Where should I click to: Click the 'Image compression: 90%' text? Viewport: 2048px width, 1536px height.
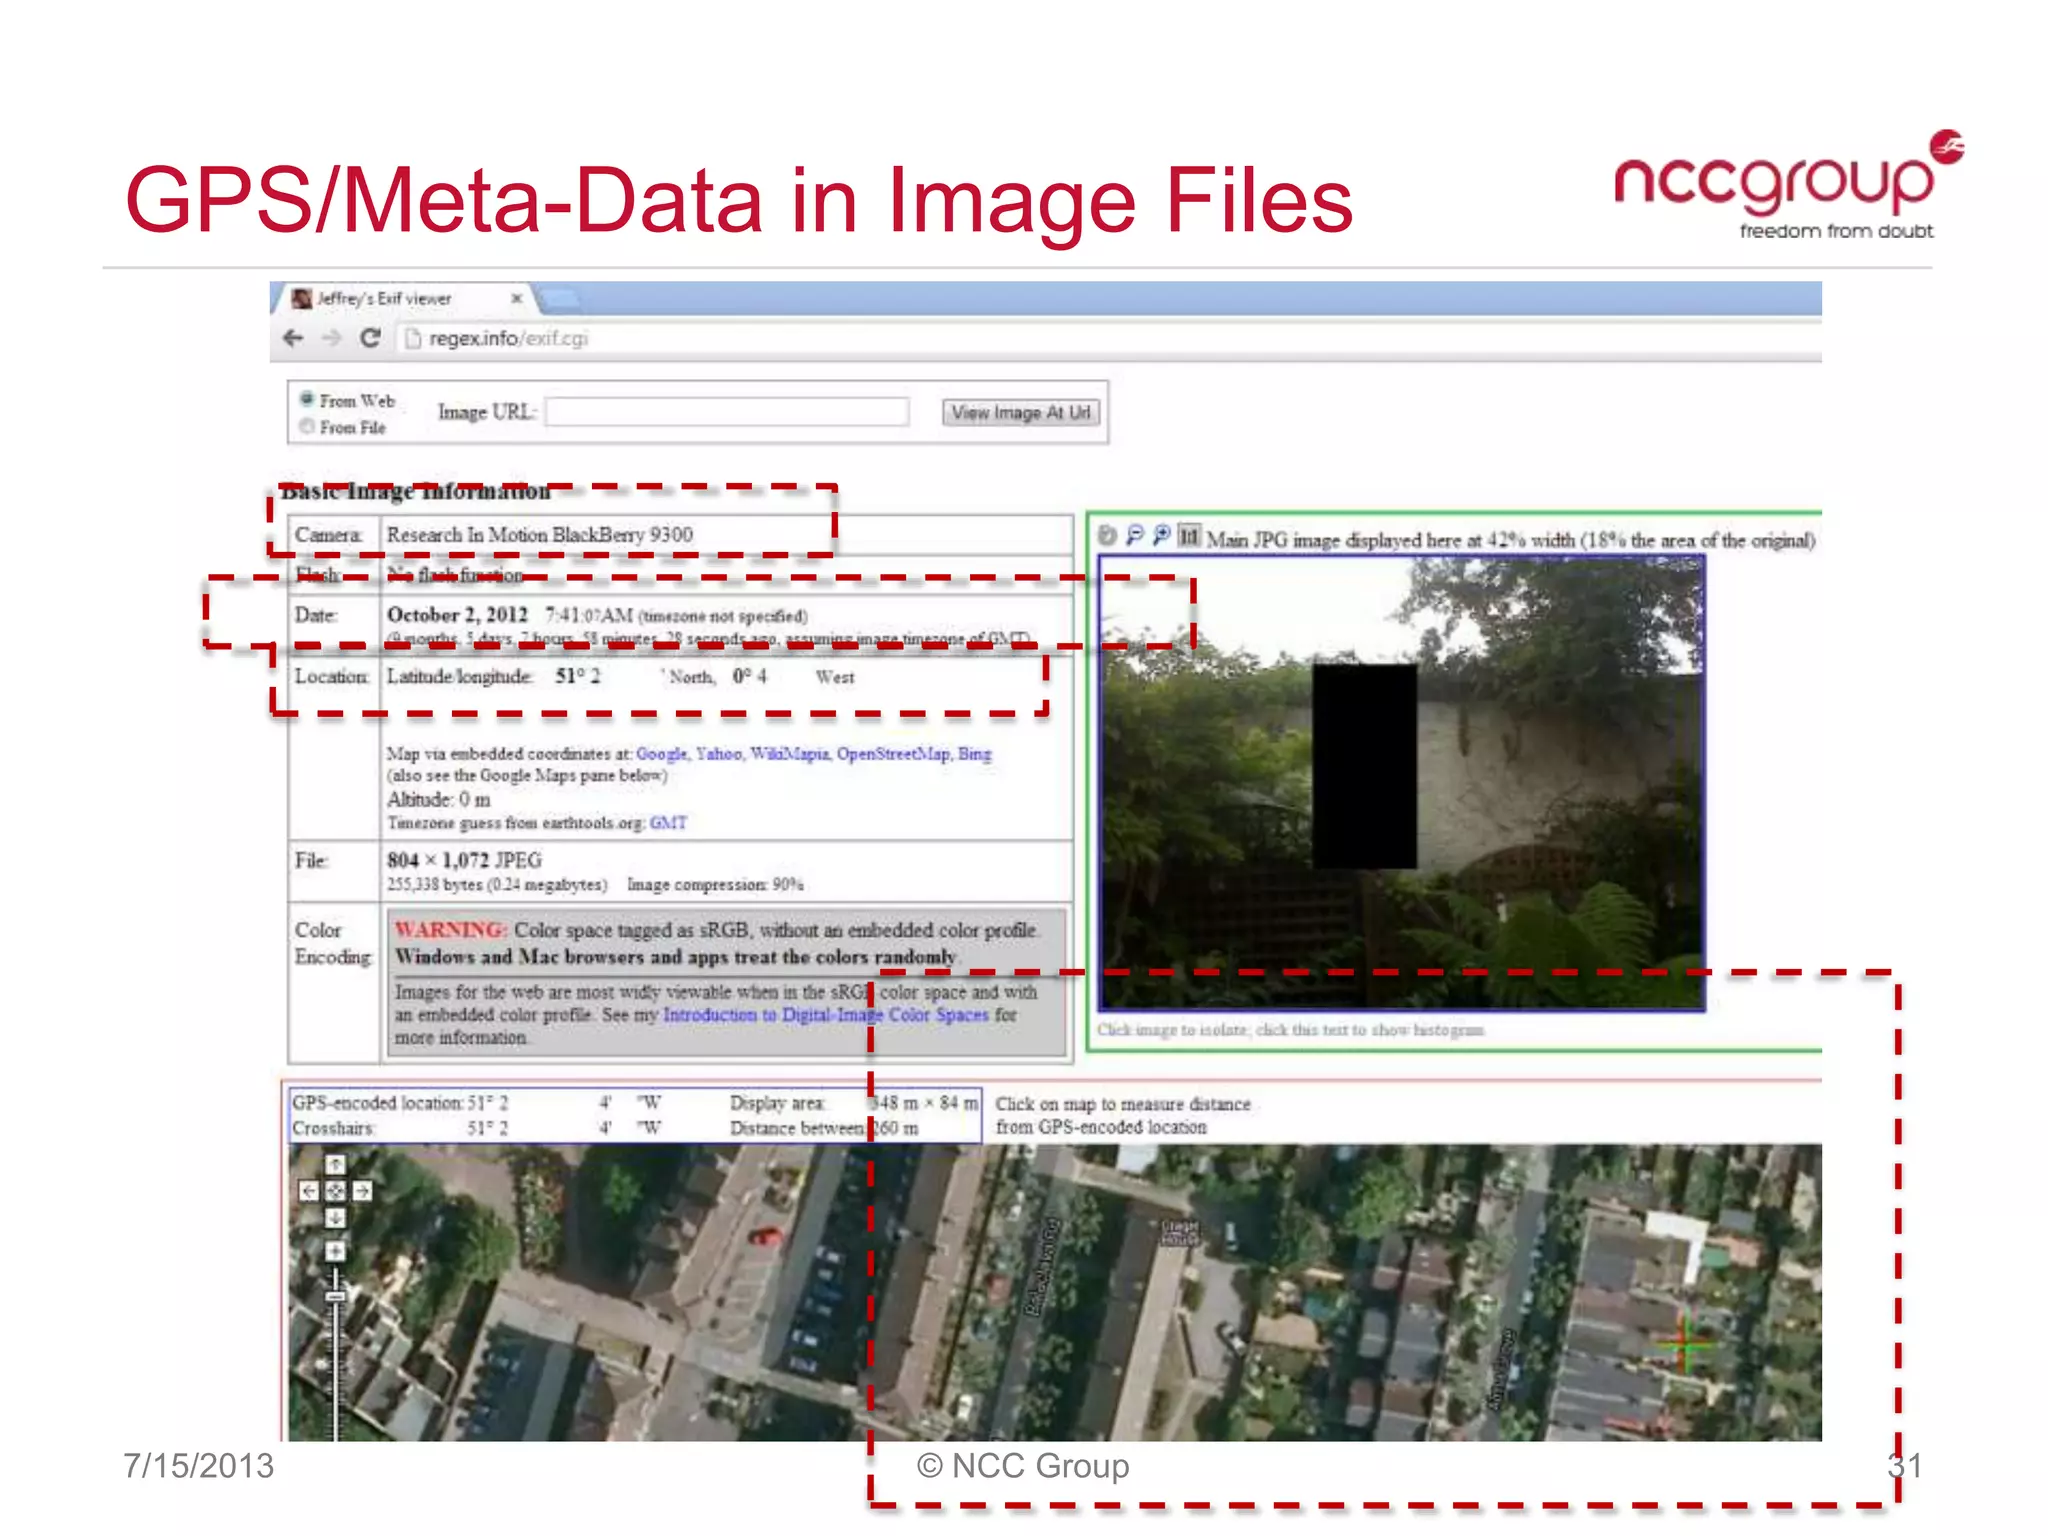click(x=715, y=884)
